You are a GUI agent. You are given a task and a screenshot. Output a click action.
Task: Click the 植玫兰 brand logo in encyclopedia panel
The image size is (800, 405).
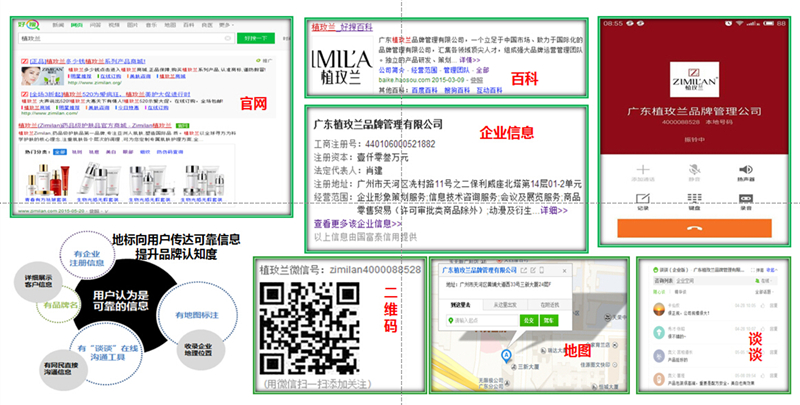click(x=341, y=66)
